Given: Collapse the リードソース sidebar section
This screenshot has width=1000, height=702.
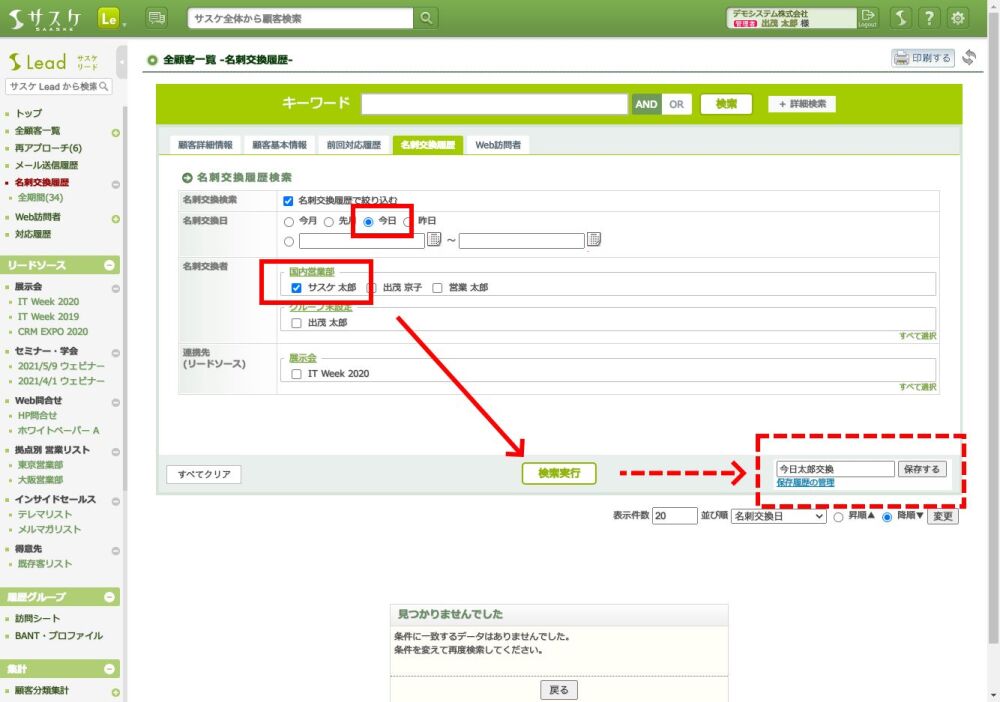Looking at the screenshot, I should (110, 265).
